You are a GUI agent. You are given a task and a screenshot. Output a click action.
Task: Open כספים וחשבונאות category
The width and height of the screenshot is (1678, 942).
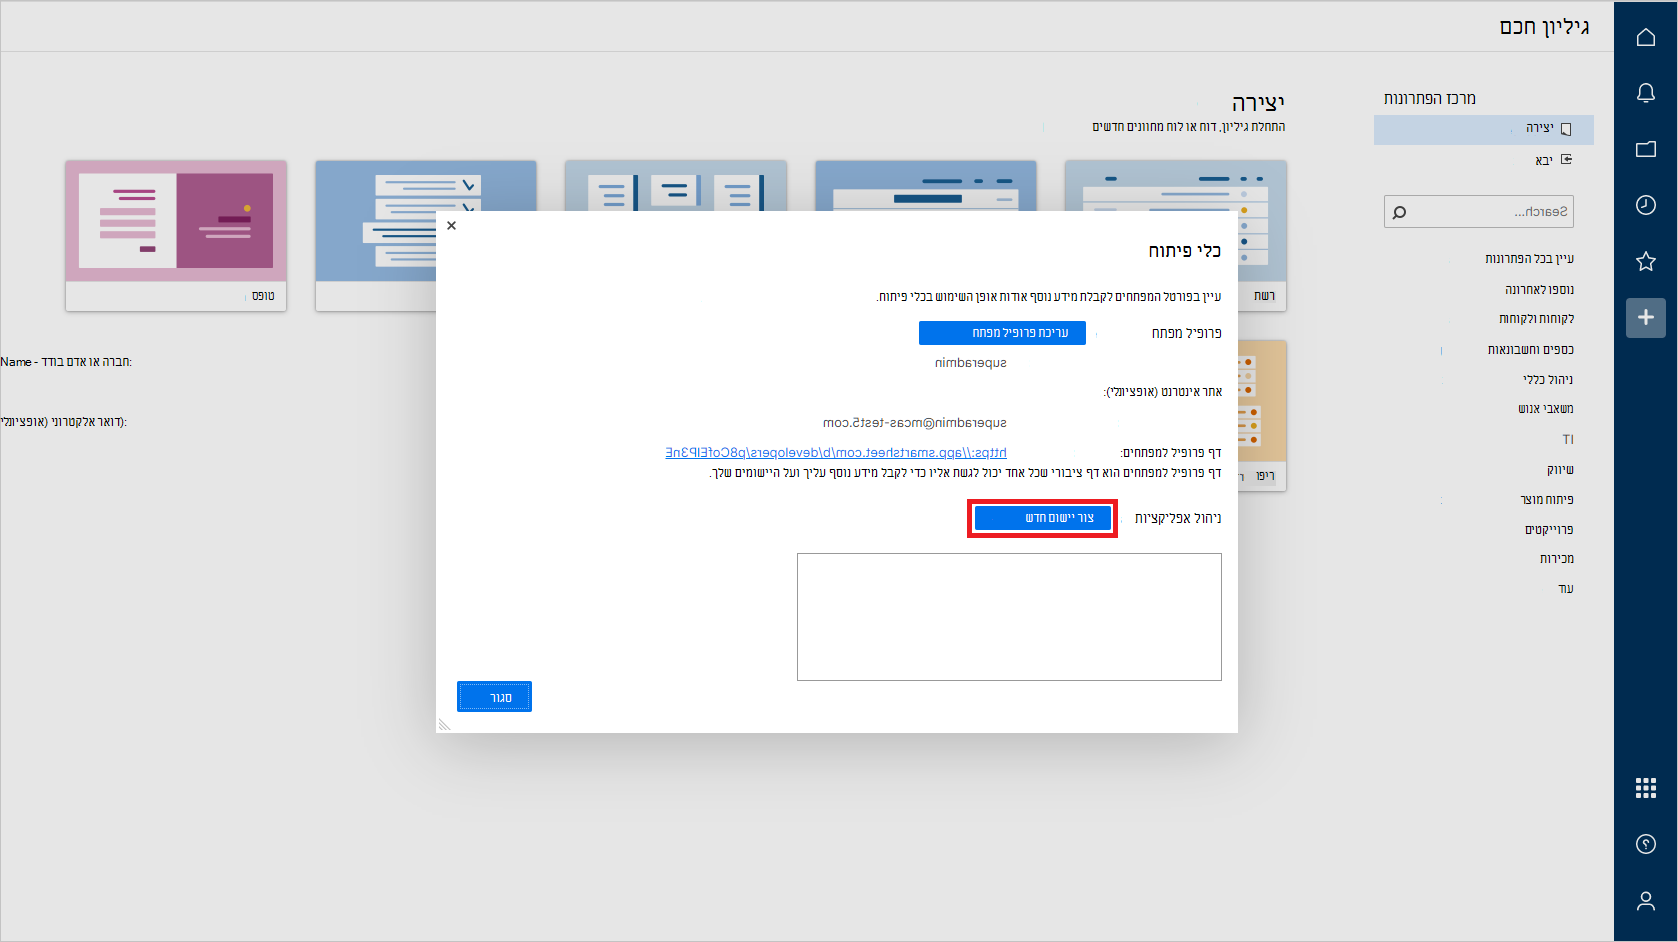tap(1530, 350)
